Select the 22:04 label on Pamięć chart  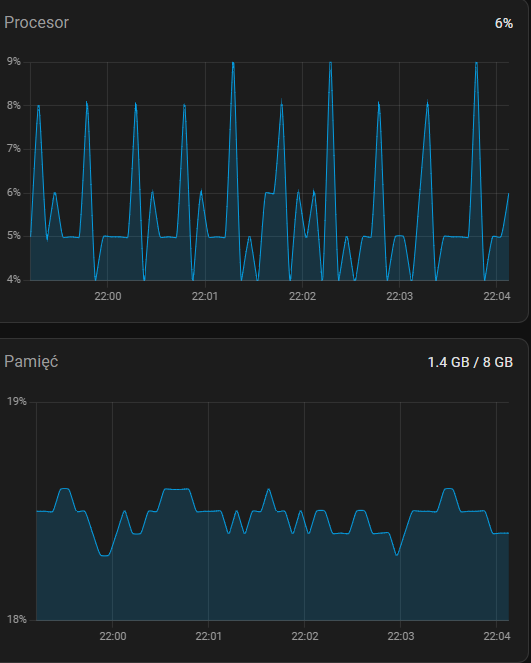pyautogui.click(x=497, y=636)
